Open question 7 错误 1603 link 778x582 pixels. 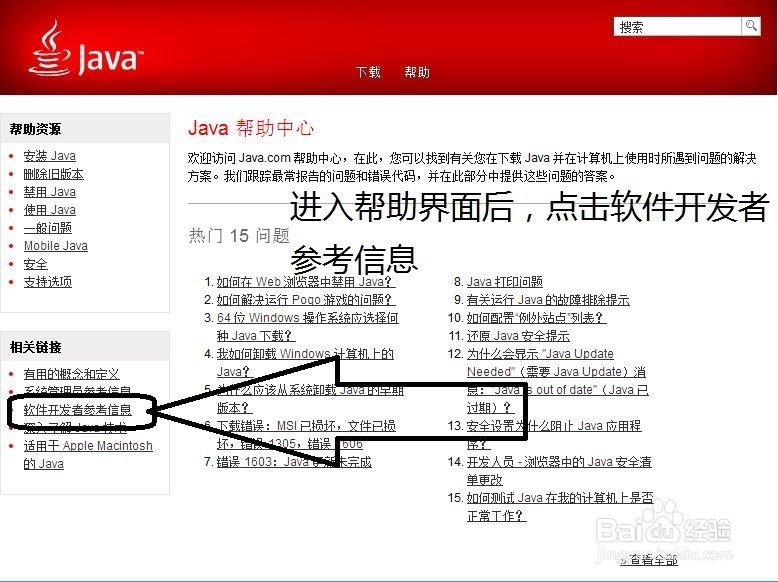[294, 462]
